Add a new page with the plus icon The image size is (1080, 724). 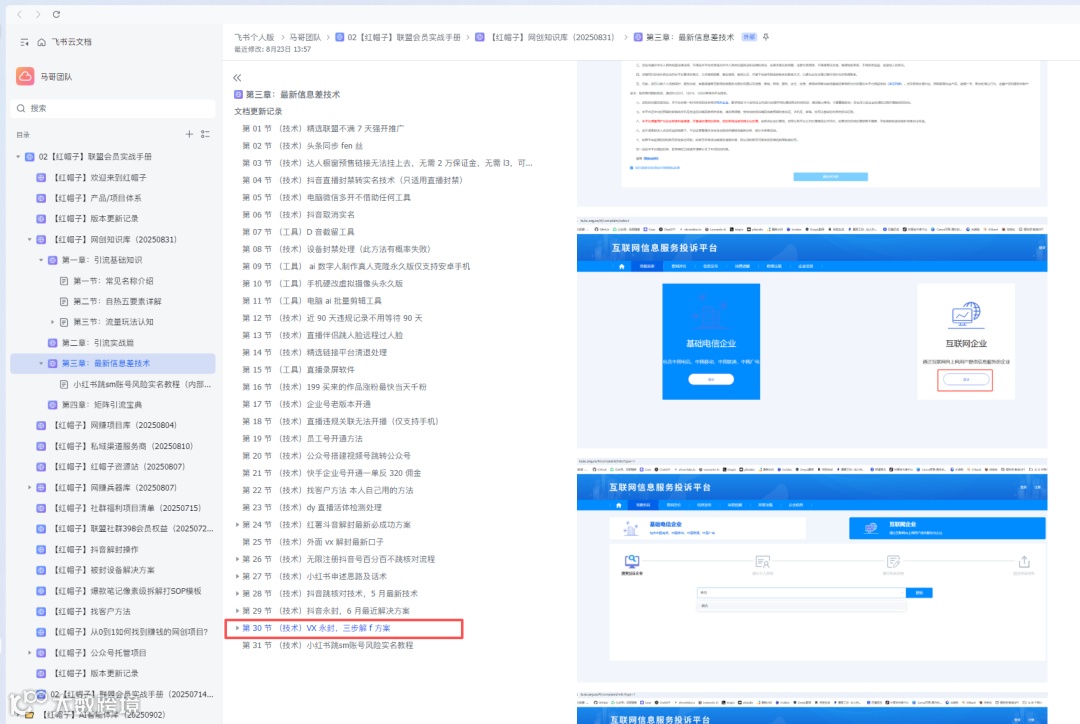[x=189, y=134]
